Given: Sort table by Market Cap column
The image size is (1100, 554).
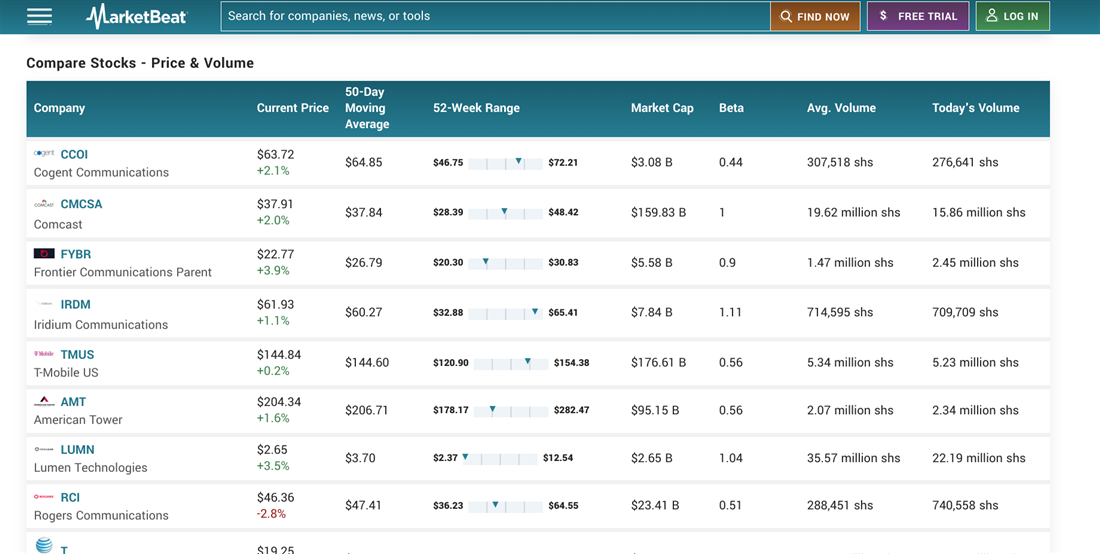Looking at the screenshot, I should point(662,108).
